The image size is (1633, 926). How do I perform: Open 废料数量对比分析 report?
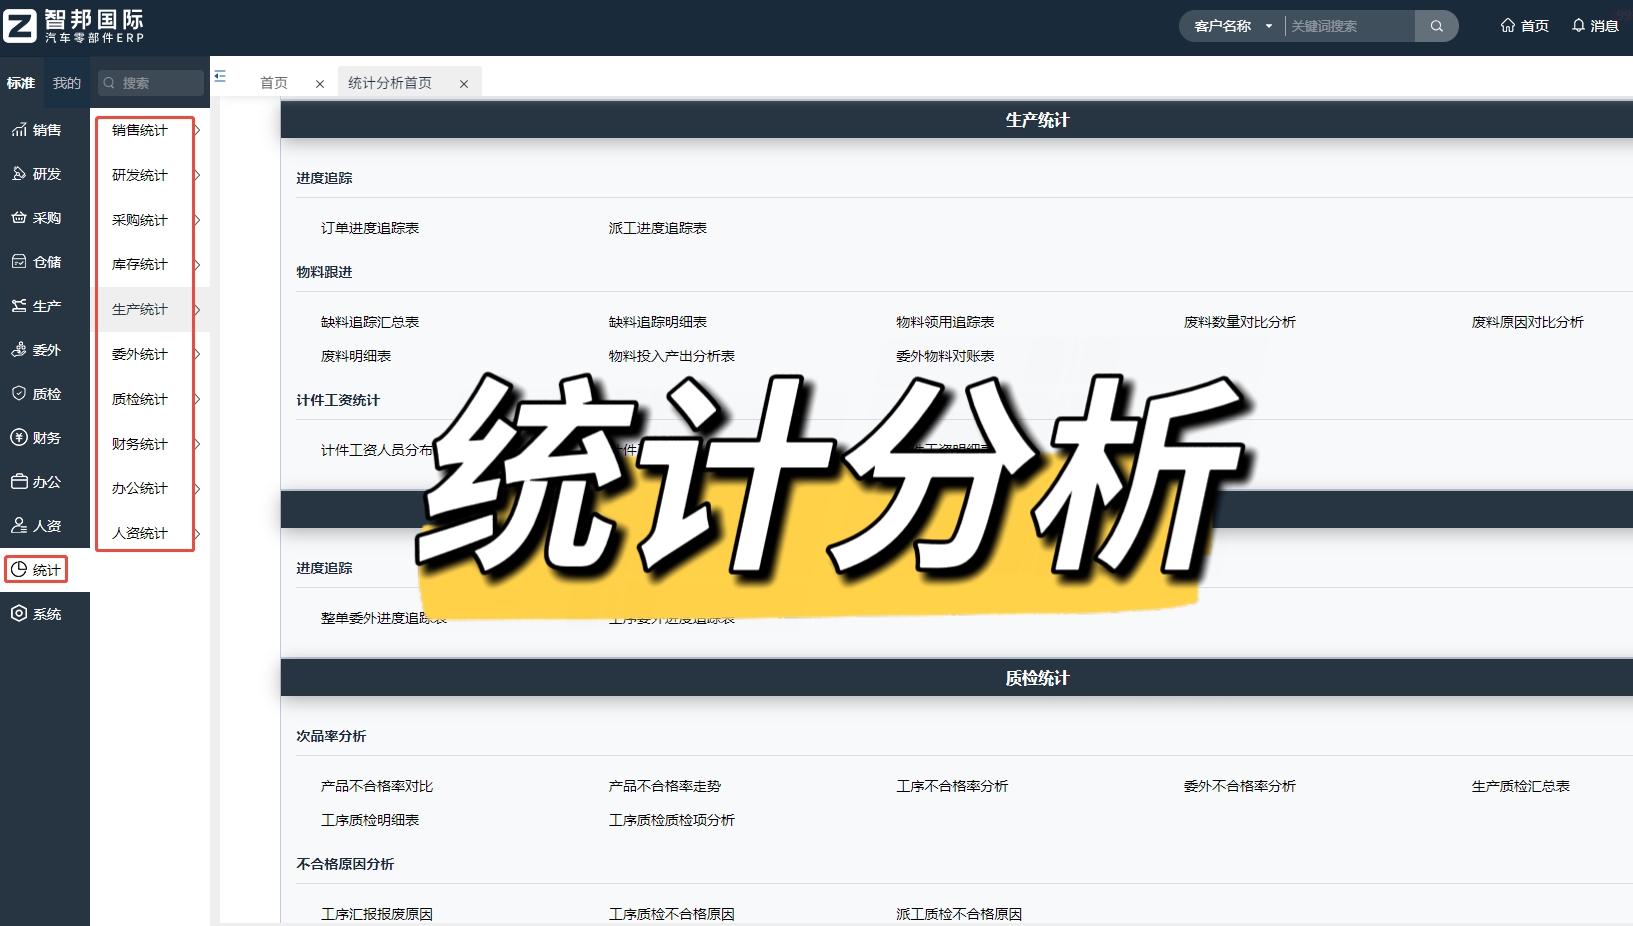[x=1240, y=322]
